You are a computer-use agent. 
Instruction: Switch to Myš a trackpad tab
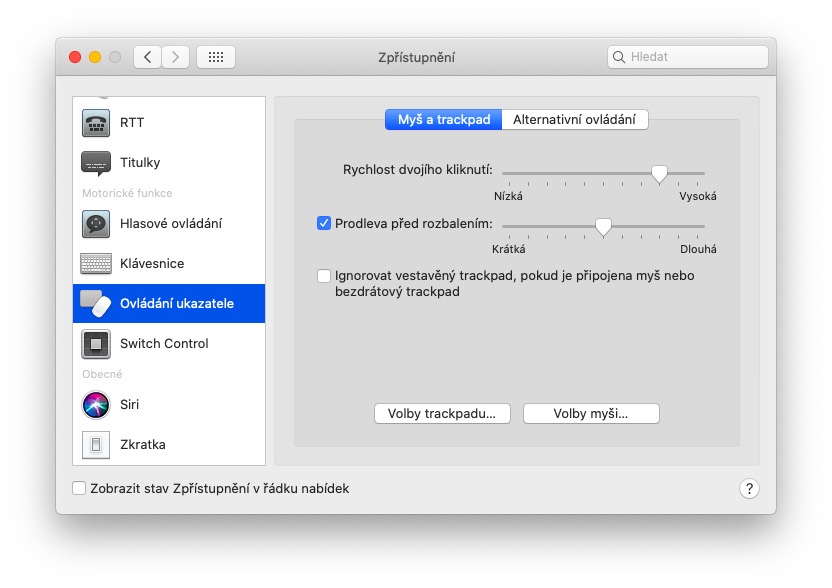(x=444, y=119)
